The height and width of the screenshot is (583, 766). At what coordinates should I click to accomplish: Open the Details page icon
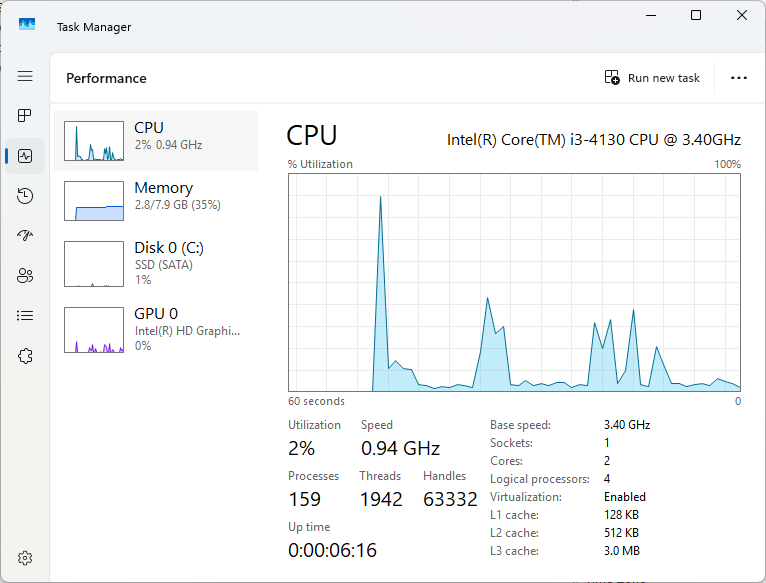pos(25,316)
